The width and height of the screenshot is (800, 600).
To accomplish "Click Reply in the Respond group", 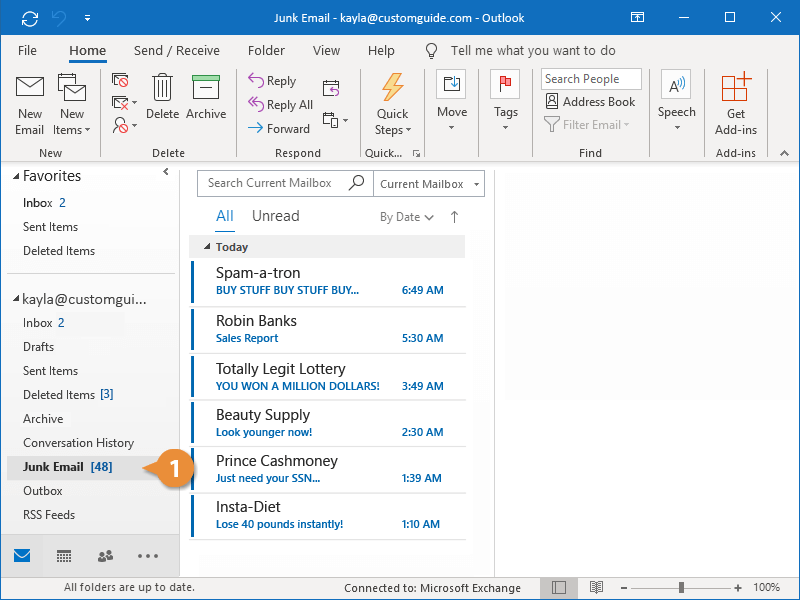I will (272, 81).
